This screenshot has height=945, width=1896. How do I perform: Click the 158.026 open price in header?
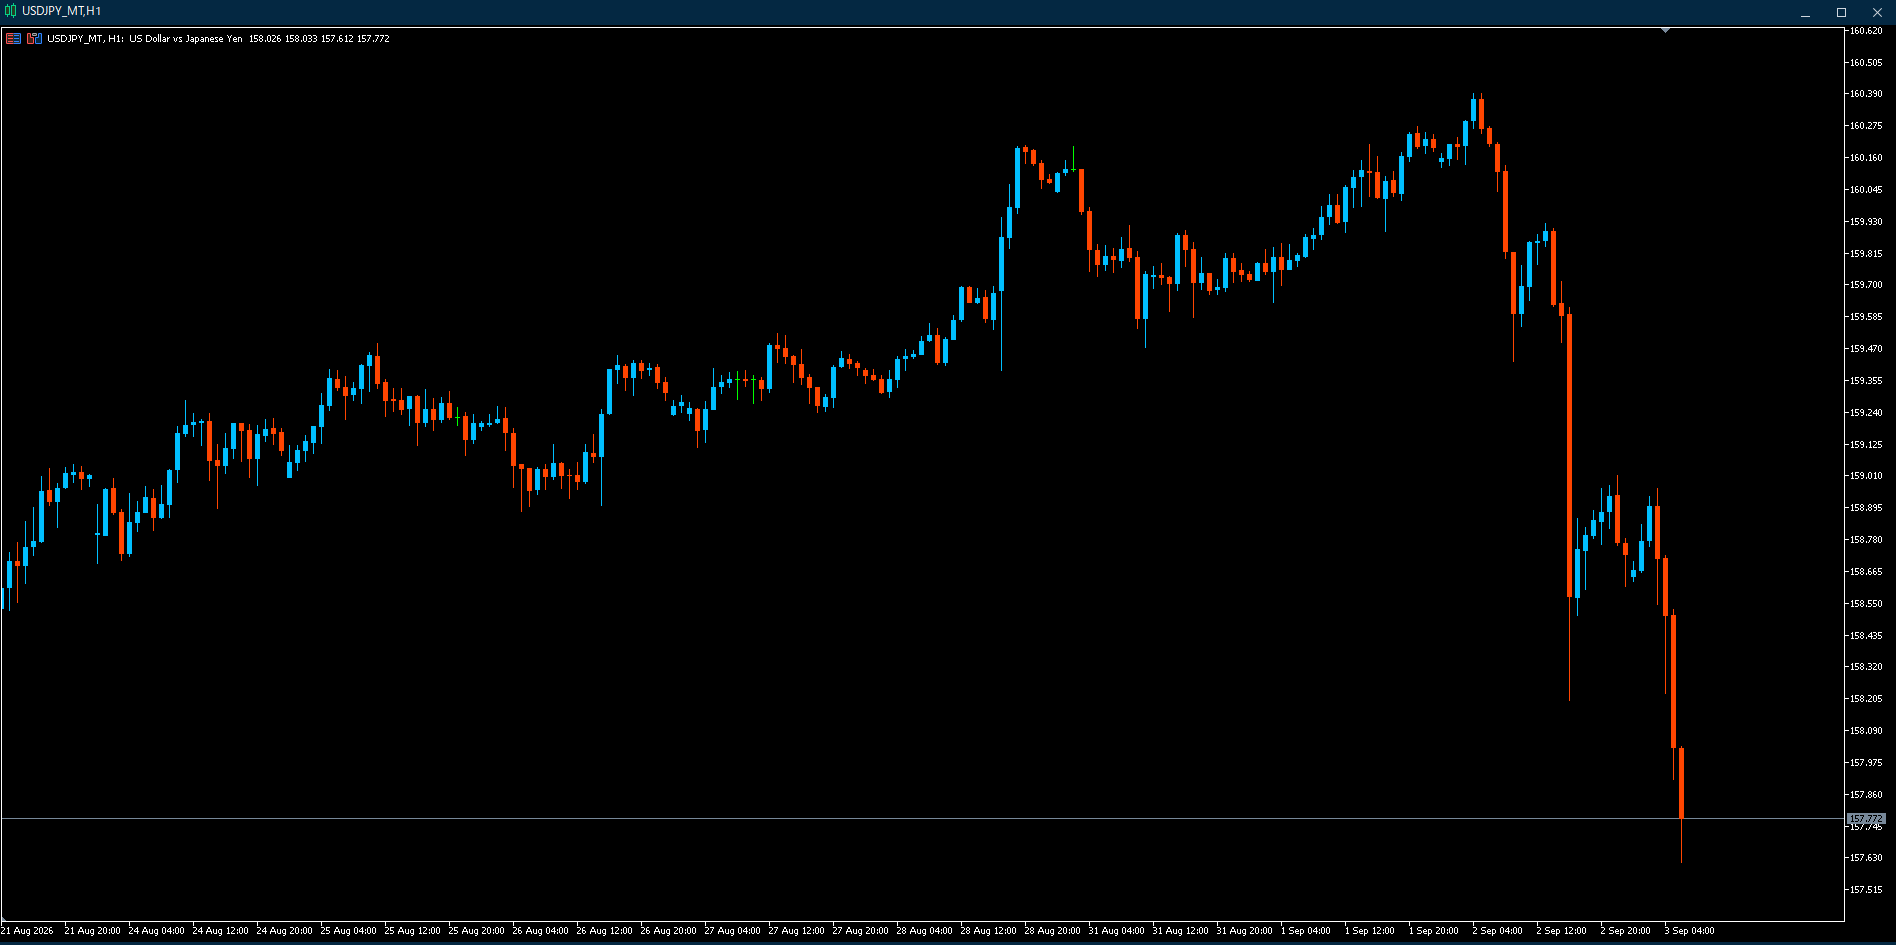pos(265,38)
